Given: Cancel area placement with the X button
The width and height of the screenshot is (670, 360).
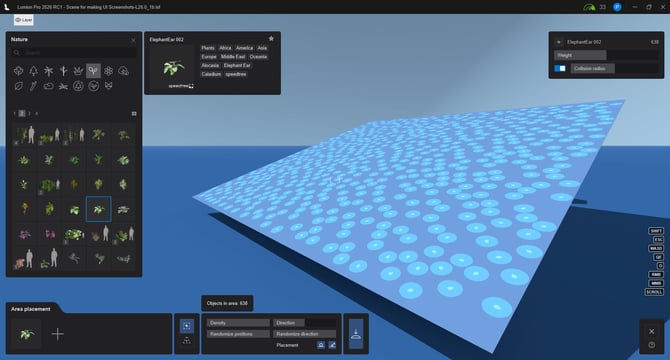Looking at the screenshot, I should point(652,331).
